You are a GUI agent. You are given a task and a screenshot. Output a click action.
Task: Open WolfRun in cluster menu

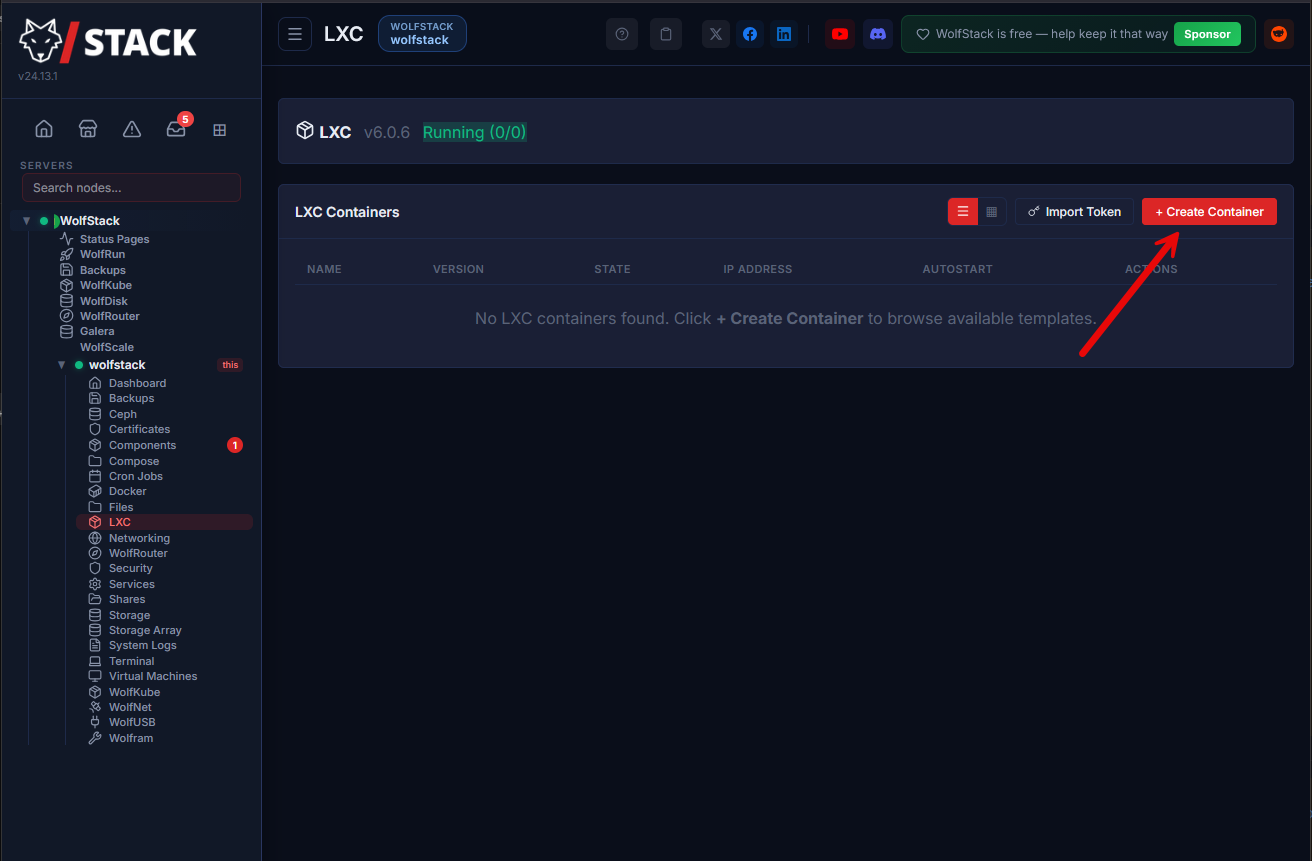(102, 254)
